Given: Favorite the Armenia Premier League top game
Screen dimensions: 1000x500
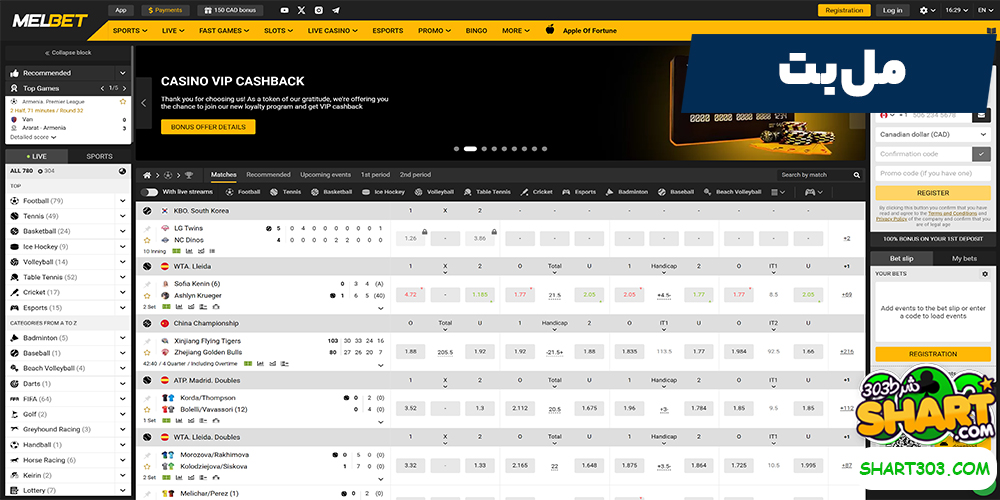Looking at the screenshot, I should coord(123,101).
